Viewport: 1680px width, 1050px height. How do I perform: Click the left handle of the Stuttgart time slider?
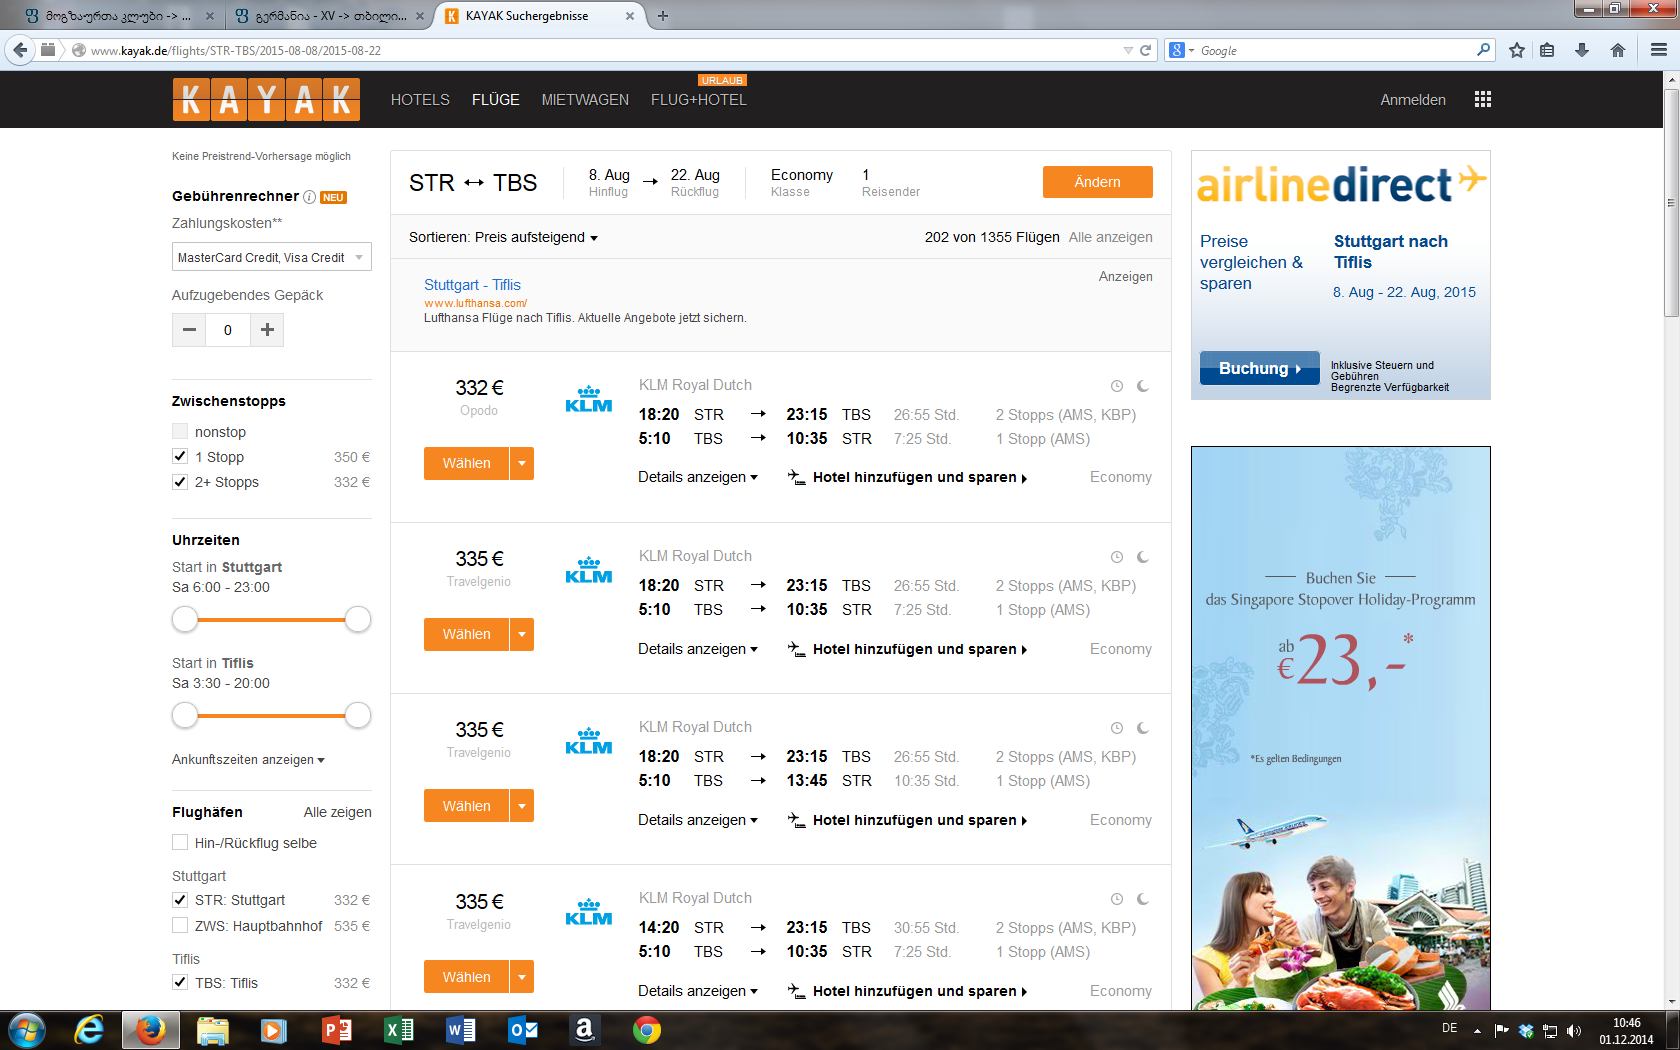[185, 619]
